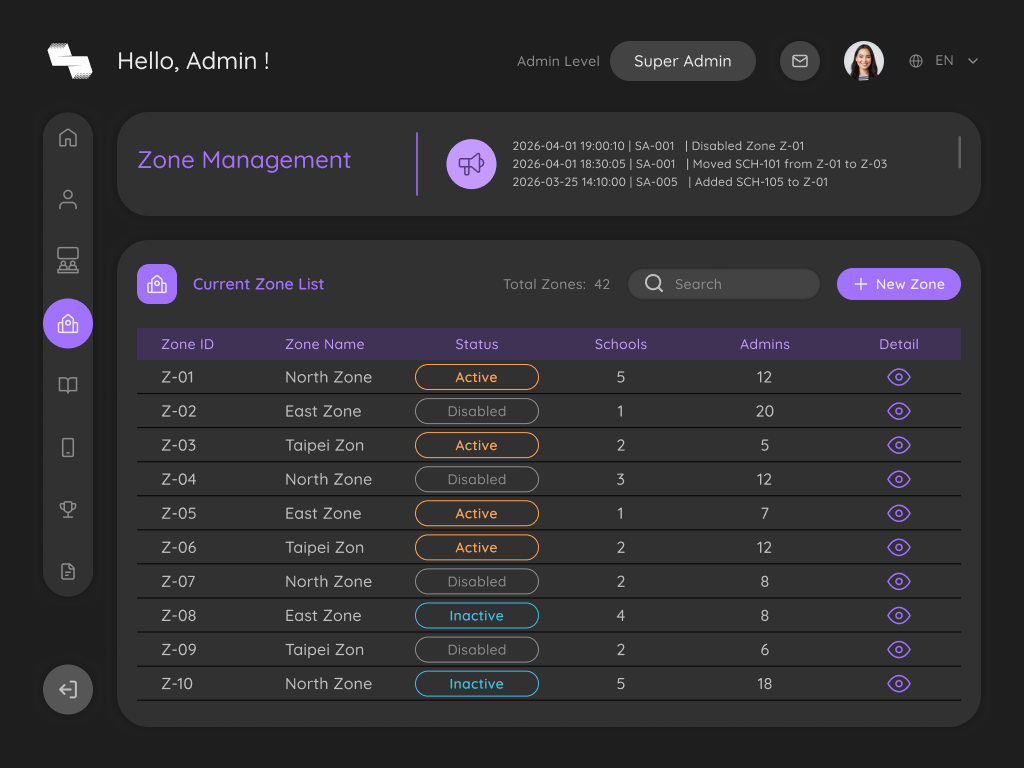Click the Active status of Z-05

point(477,513)
